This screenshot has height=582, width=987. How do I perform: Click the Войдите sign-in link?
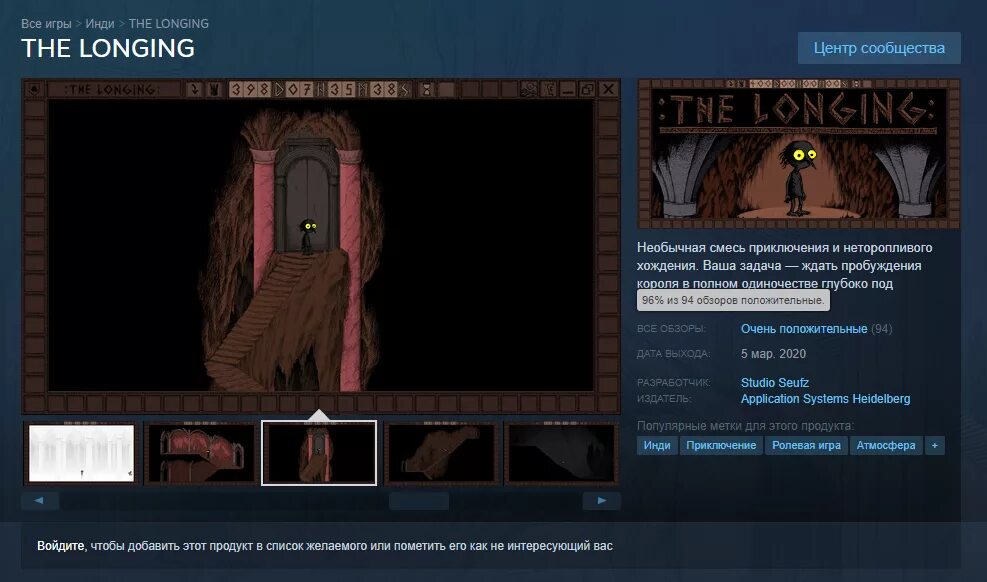coord(60,546)
